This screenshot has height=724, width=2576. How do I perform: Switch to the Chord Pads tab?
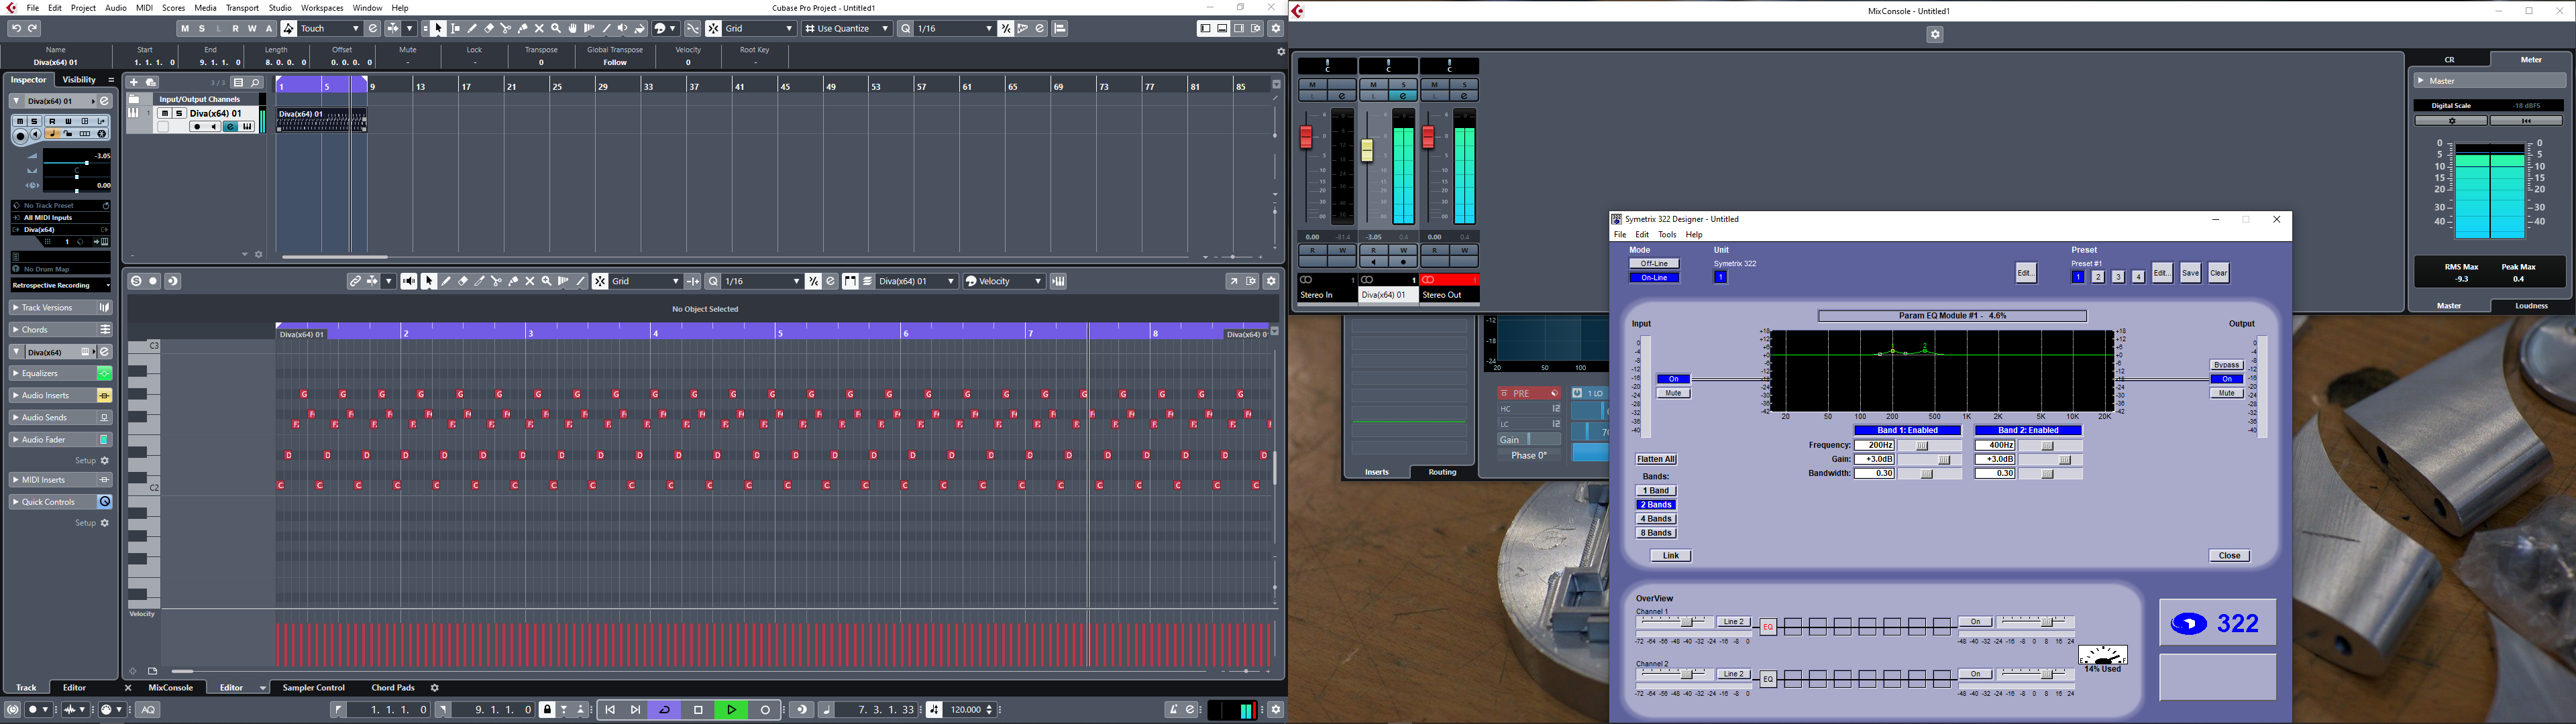coord(392,688)
